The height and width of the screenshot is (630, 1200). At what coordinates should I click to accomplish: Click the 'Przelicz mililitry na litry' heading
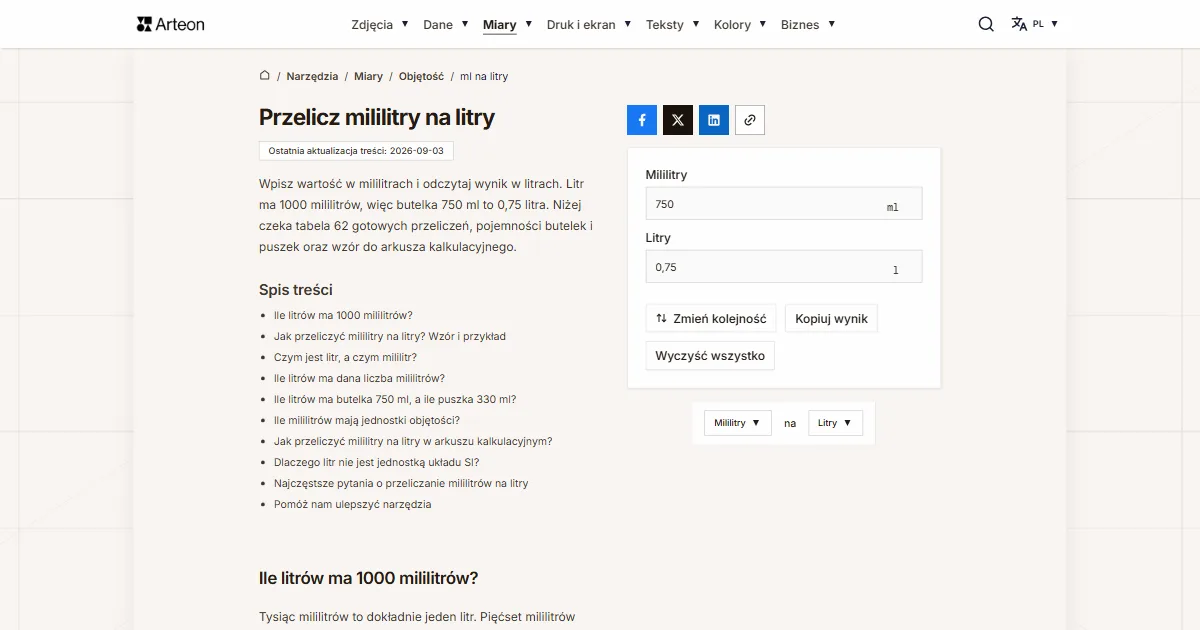tap(377, 117)
